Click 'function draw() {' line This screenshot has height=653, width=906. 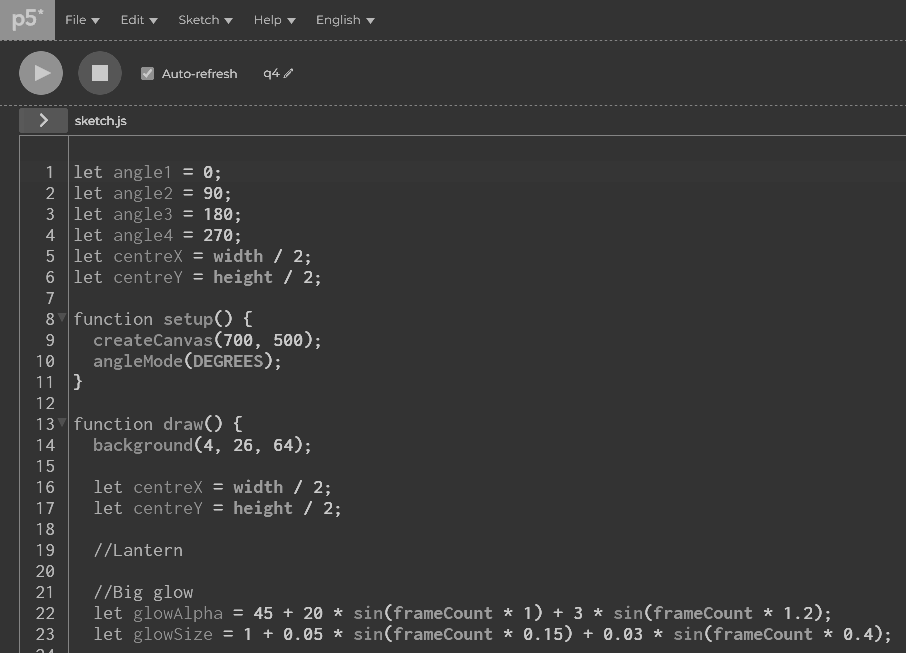[158, 424]
